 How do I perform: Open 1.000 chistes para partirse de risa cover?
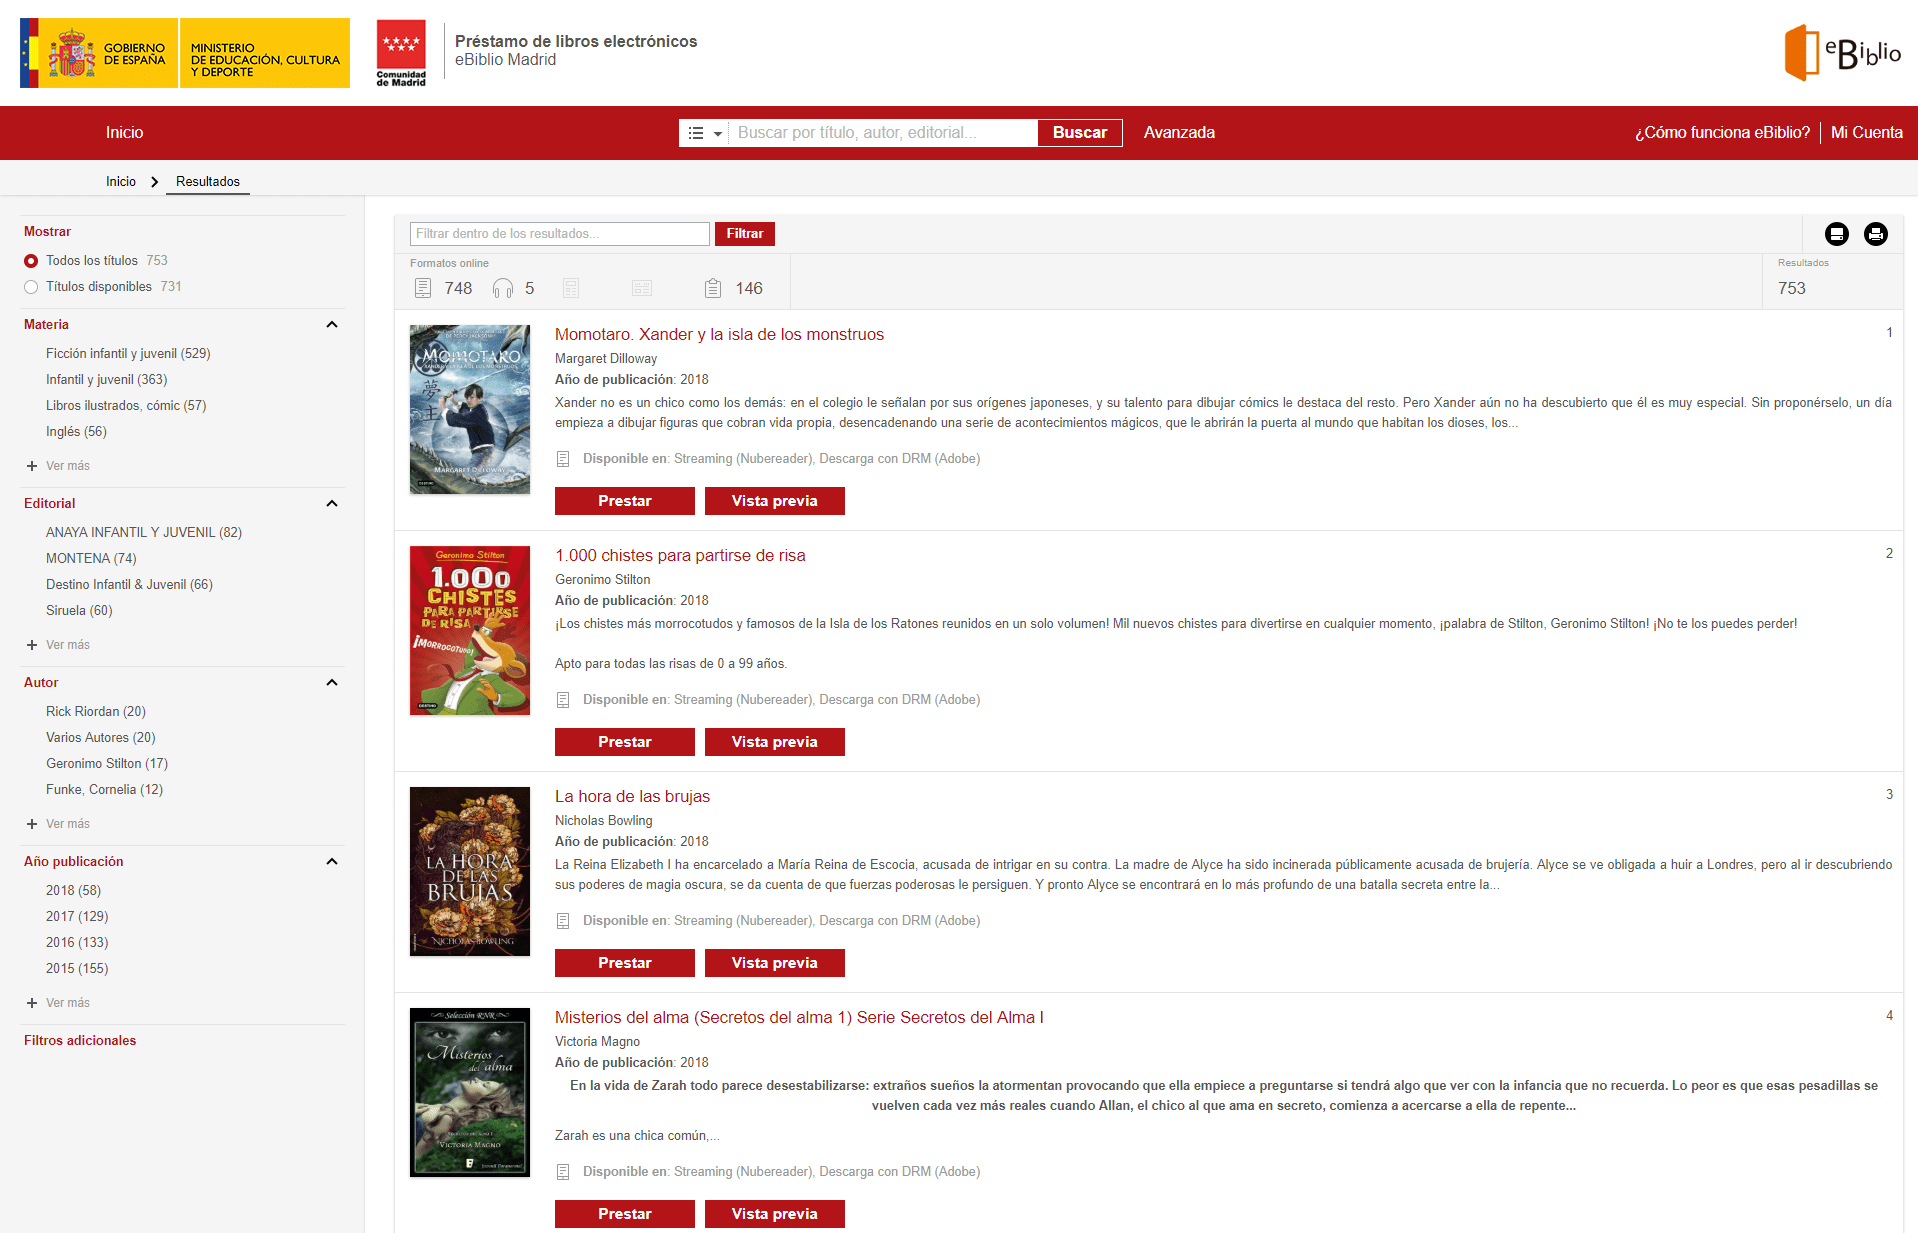pyautogui.click(x=470, y=630)
